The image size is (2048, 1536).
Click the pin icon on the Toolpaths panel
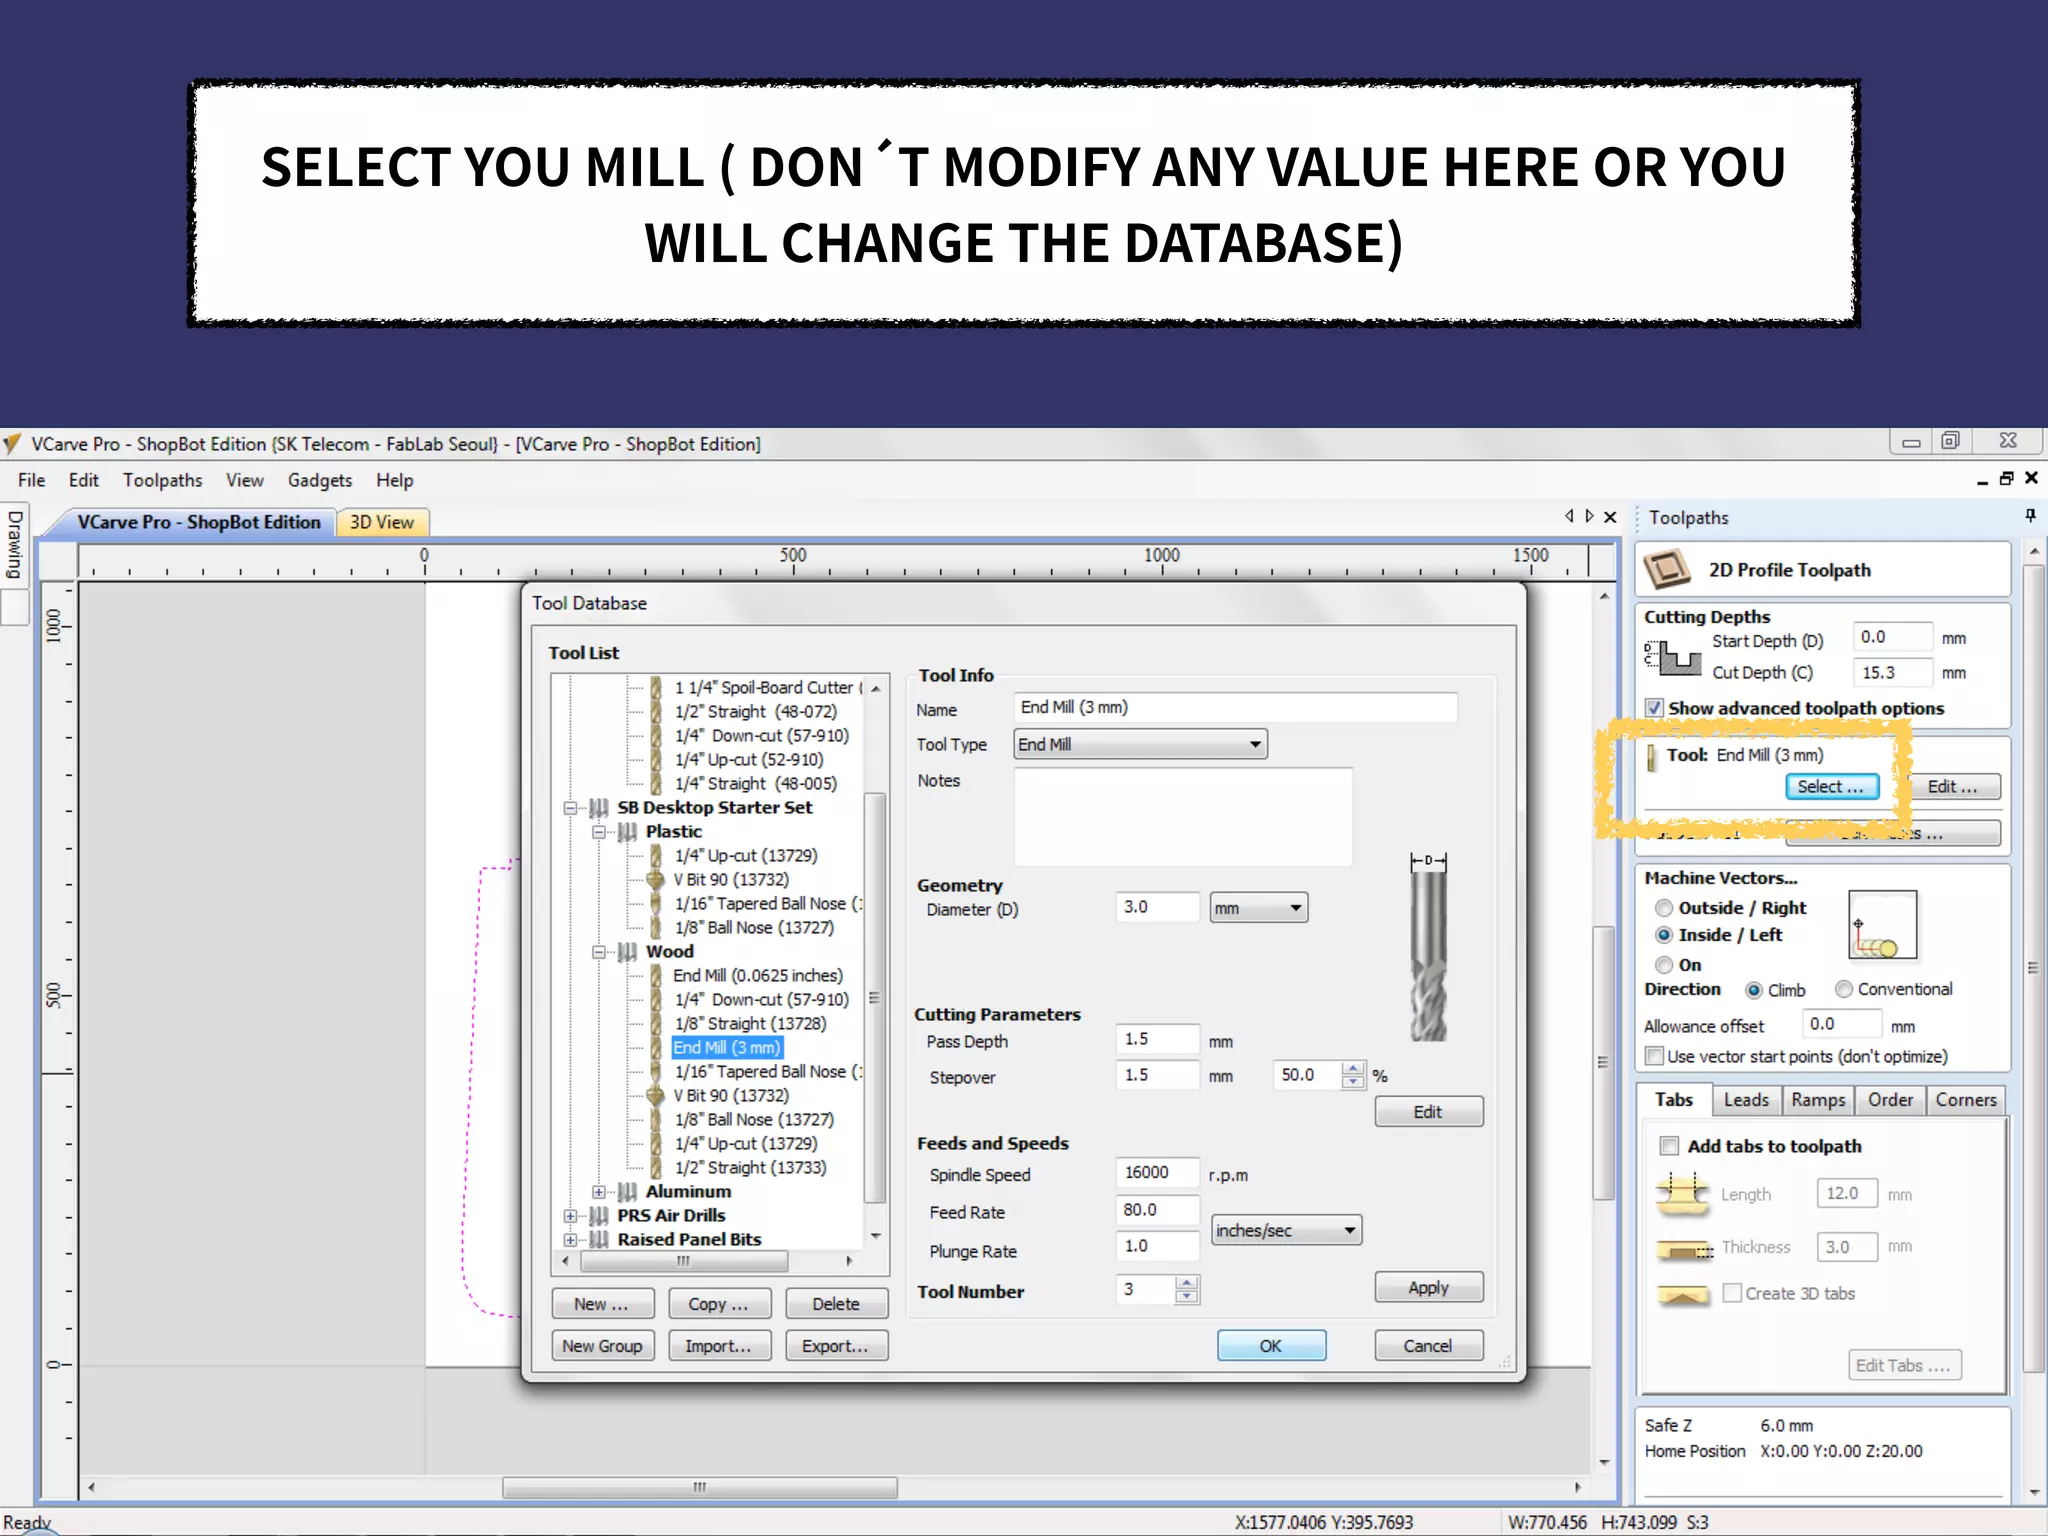point(2030,516)
